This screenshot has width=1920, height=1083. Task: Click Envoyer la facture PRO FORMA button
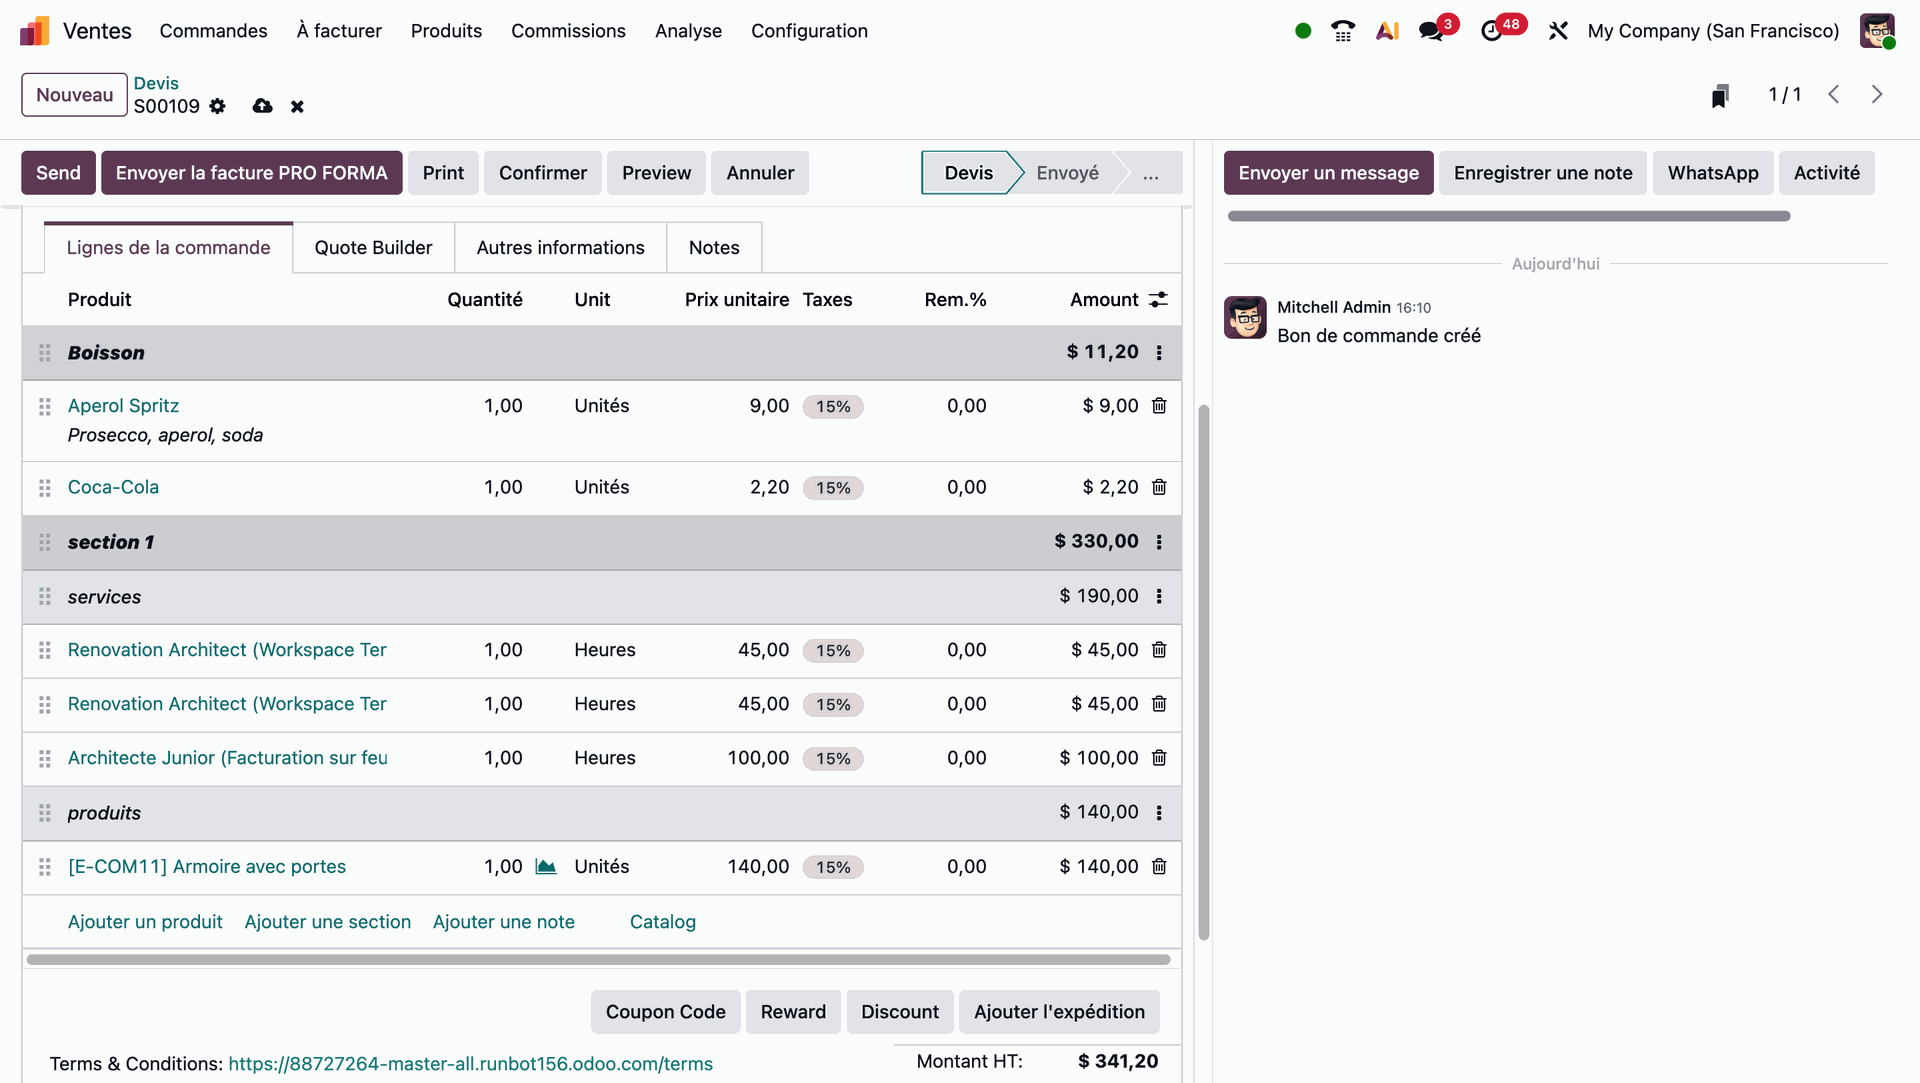pyautogui.click(x=251, y=173)
